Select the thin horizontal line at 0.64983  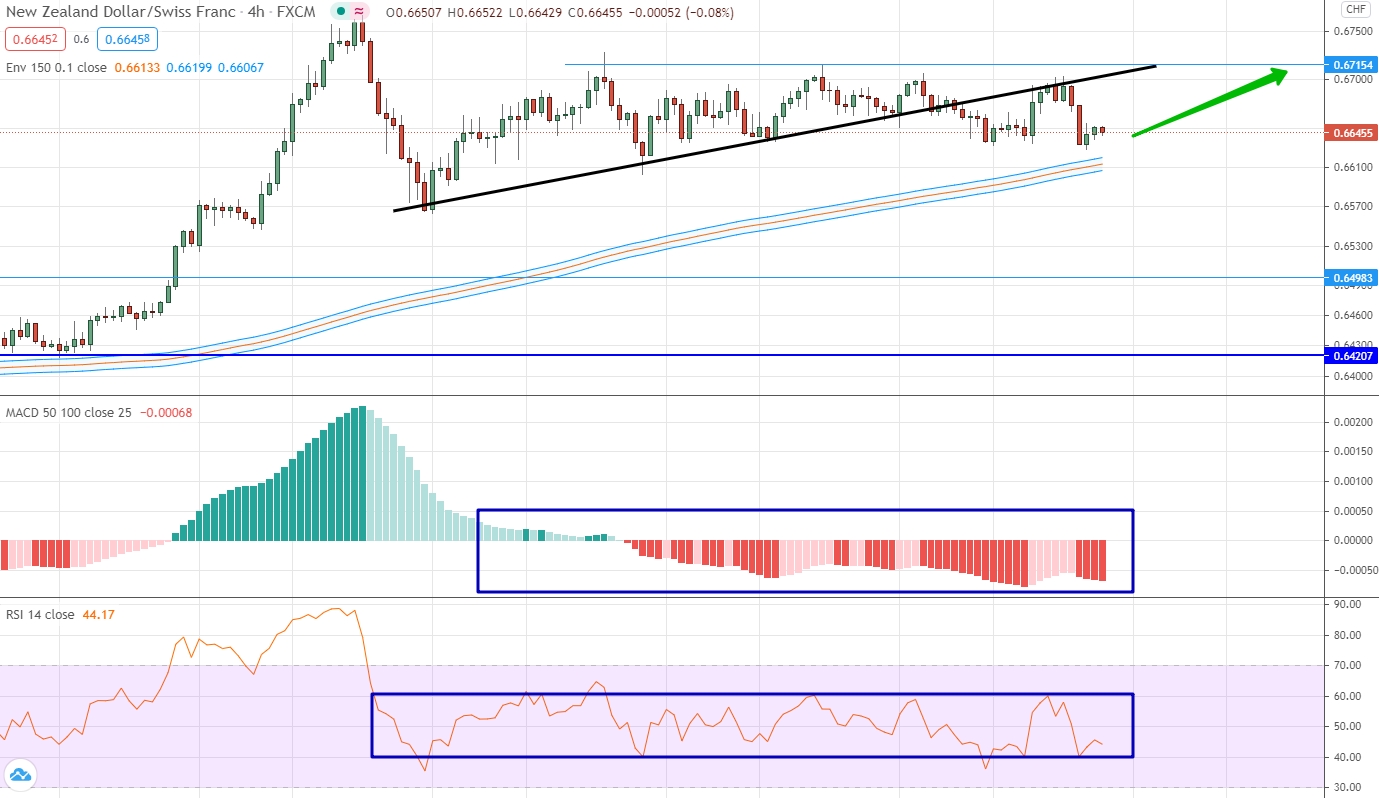[660, 277]
